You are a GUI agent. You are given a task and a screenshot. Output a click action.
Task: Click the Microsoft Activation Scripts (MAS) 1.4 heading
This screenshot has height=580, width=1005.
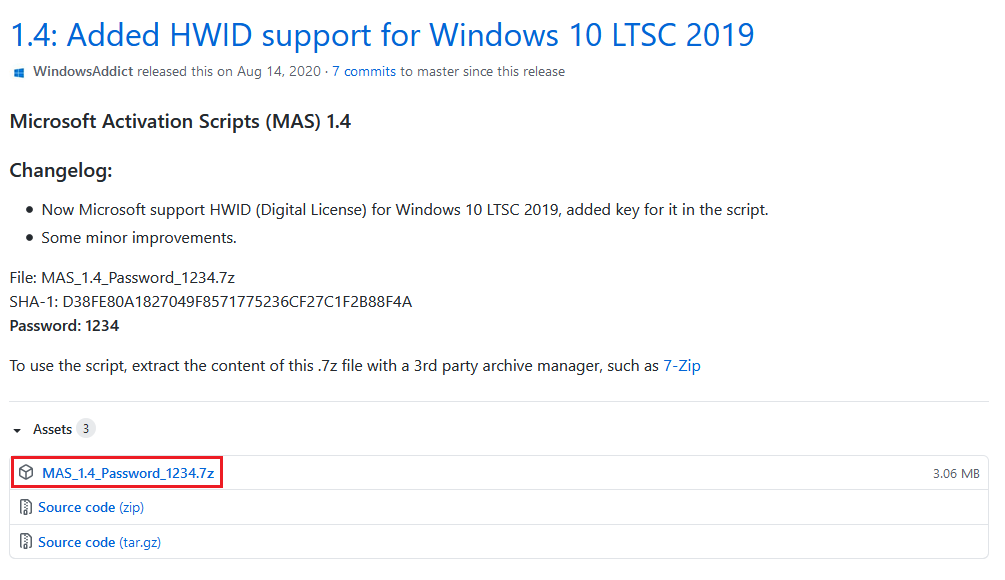click(180, 122)
